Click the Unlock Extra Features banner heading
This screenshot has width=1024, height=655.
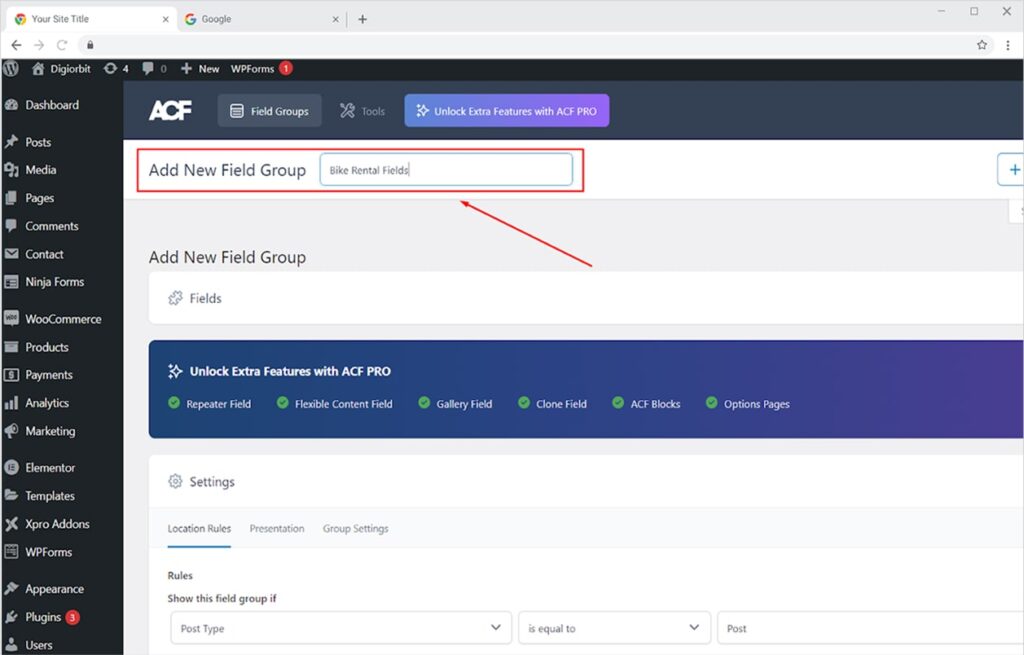(290, 371)
